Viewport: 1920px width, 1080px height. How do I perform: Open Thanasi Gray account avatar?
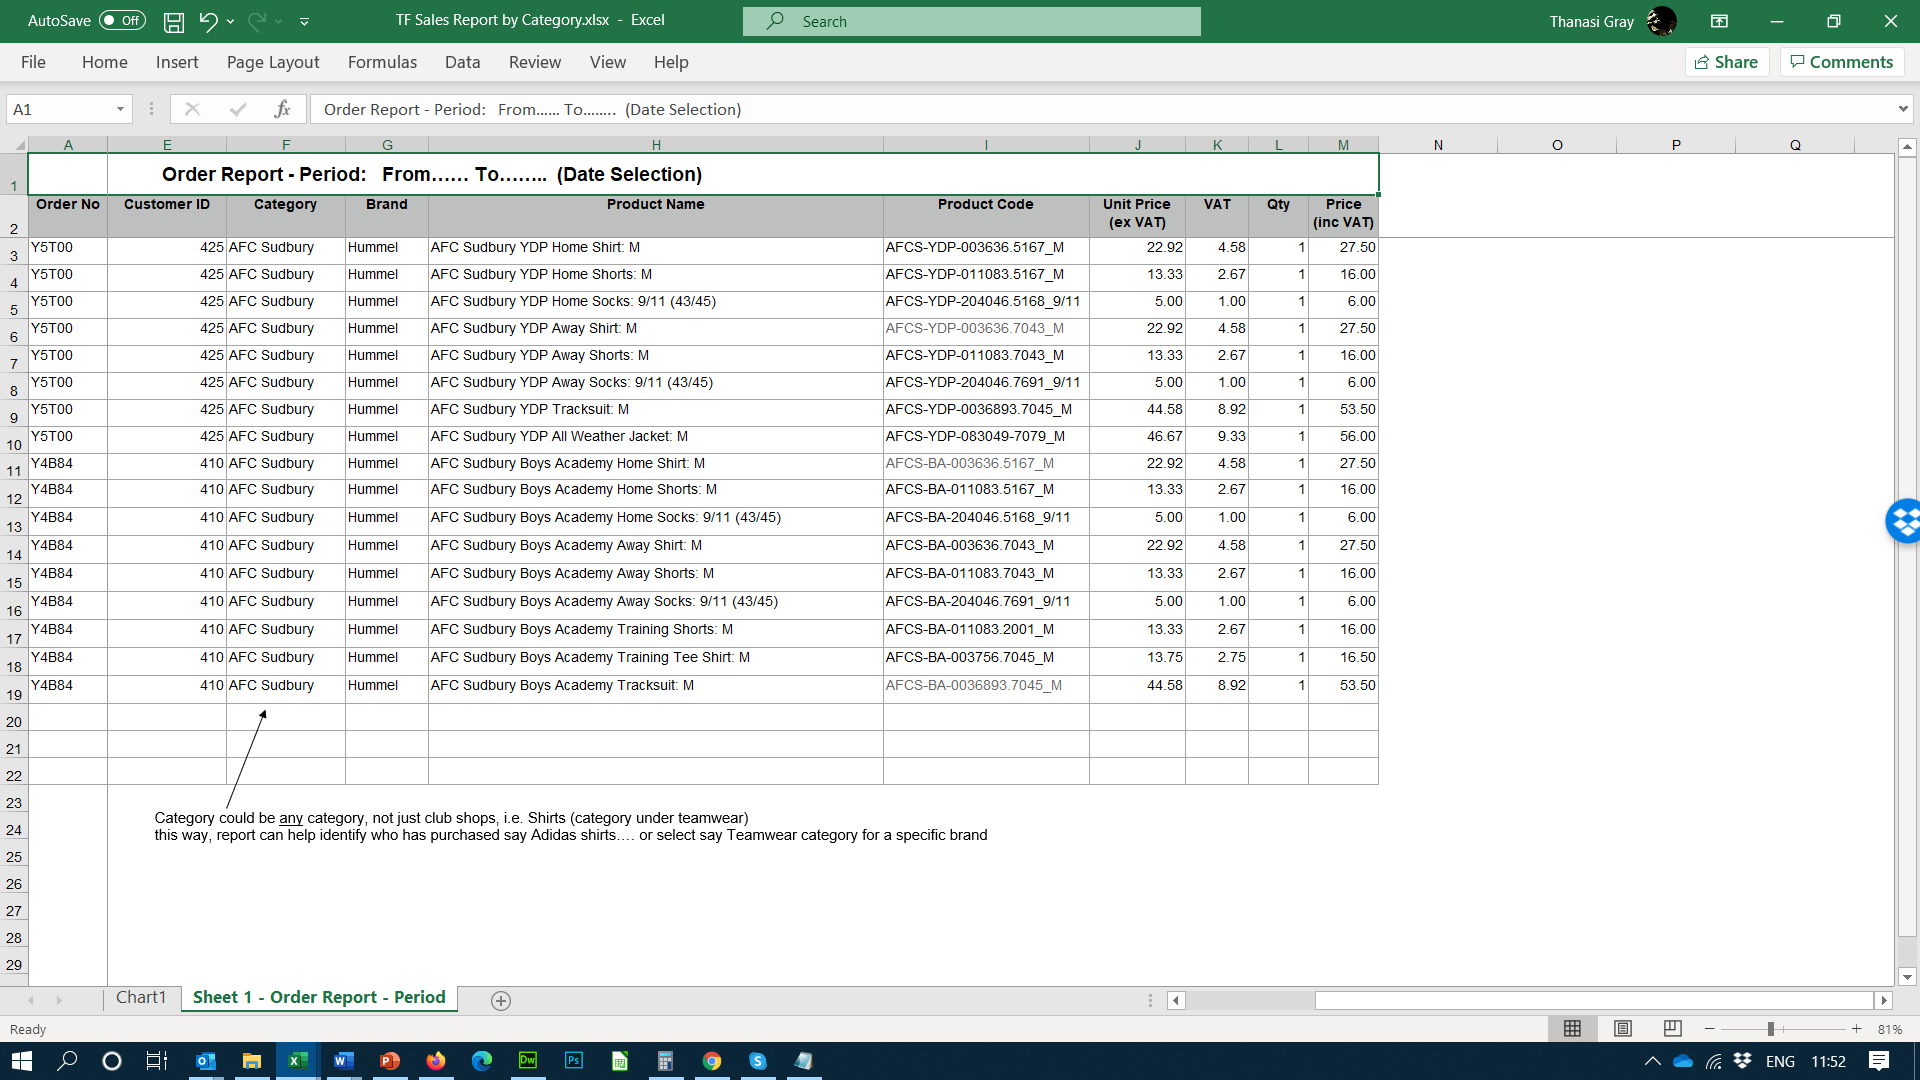click(1661, 21)
